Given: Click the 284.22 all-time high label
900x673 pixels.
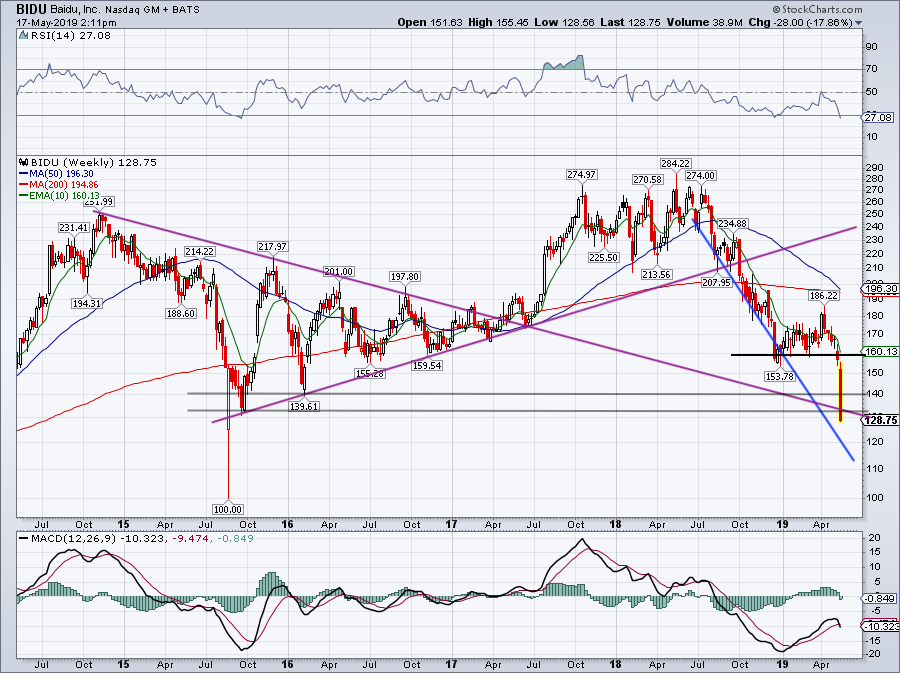Looking at the screenshot, I should pyautogui.click(x=675, y=164).
